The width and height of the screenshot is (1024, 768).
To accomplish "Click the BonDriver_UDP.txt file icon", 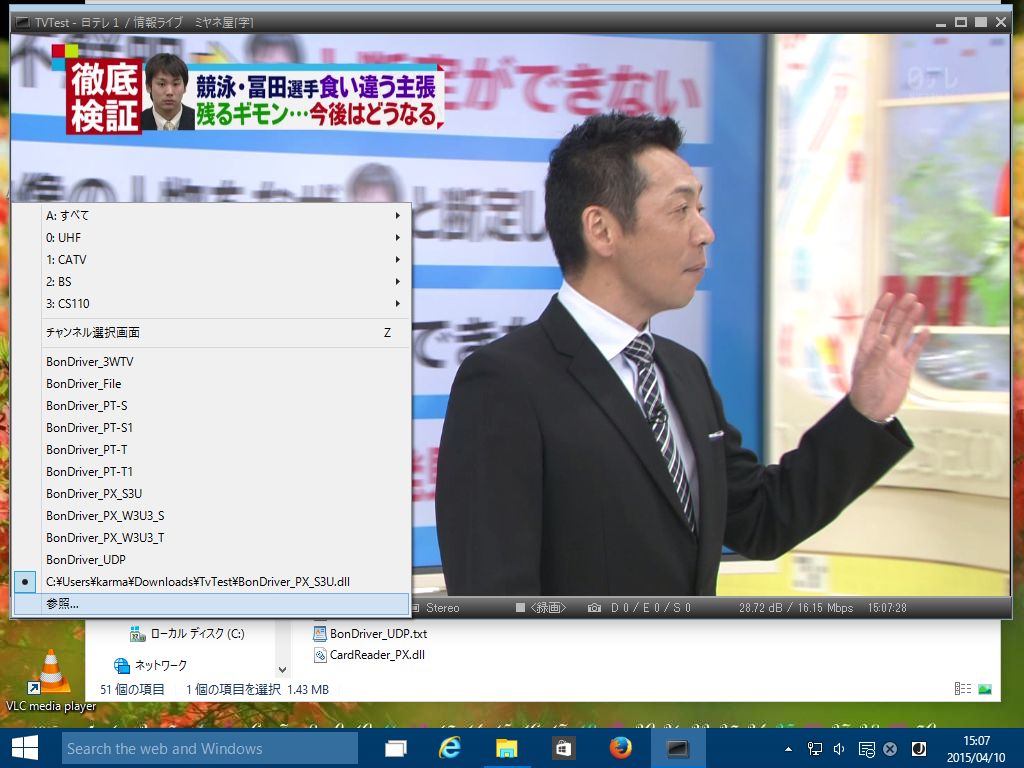I will pos(320,633).
